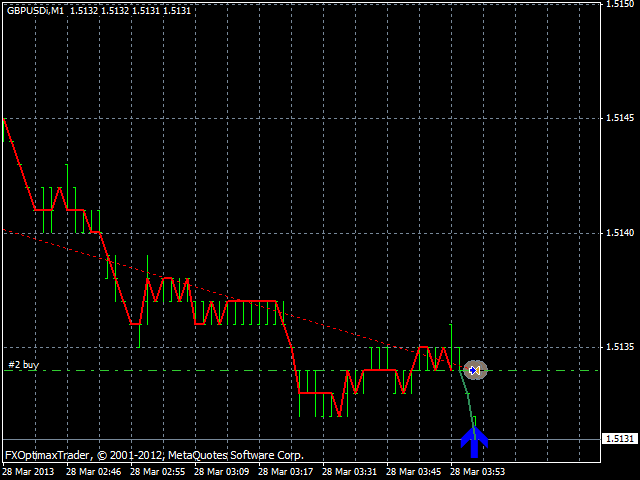This screenshot has width=640, height=480.
Task: Click the time label 28 Mar 02:46
Action: [93, 472]
